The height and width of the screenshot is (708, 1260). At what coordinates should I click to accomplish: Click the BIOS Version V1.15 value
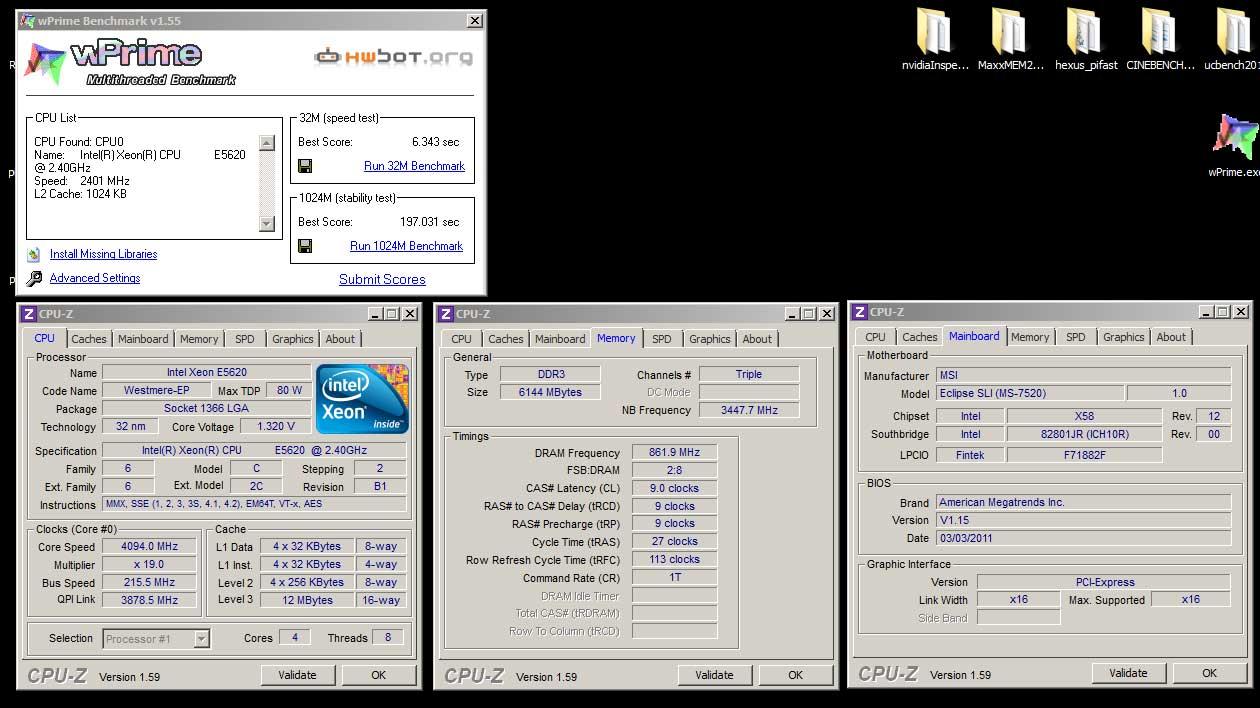tap(1083, 520)
